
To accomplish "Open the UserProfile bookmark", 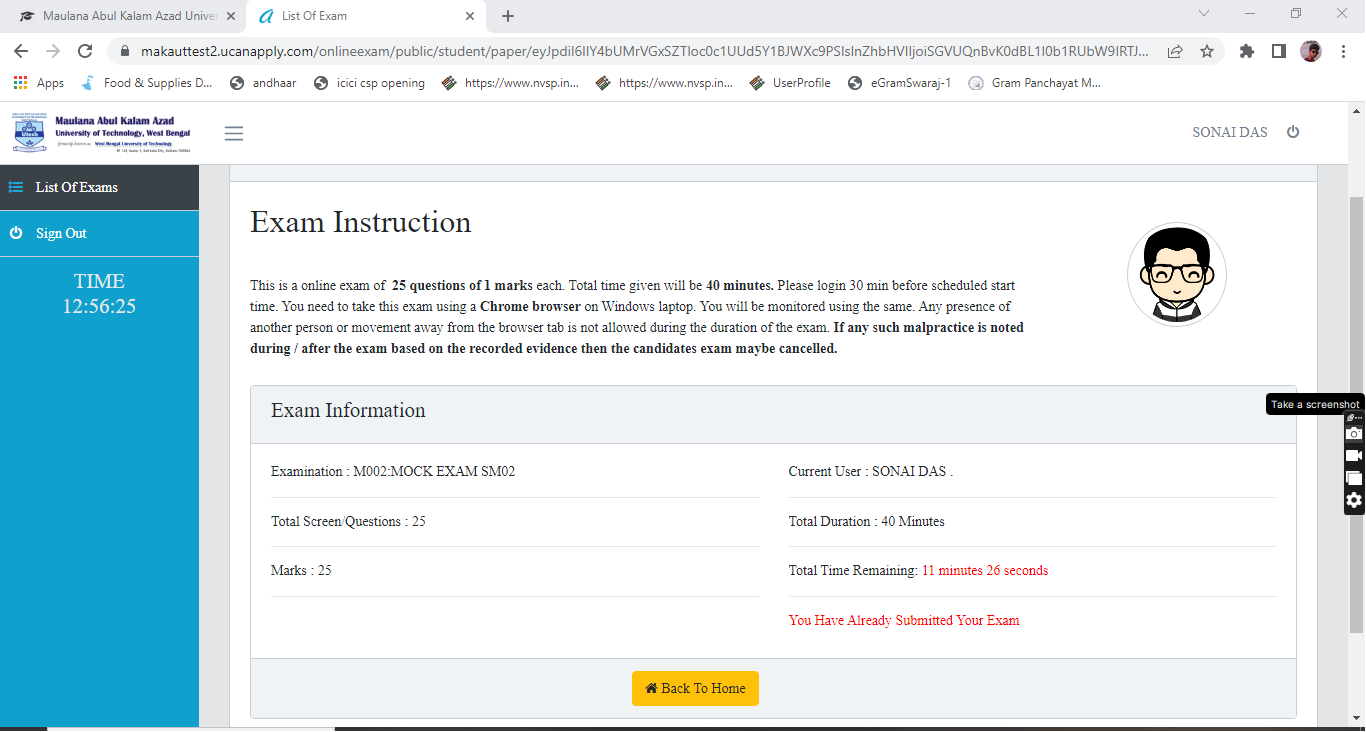I will 790,83.
